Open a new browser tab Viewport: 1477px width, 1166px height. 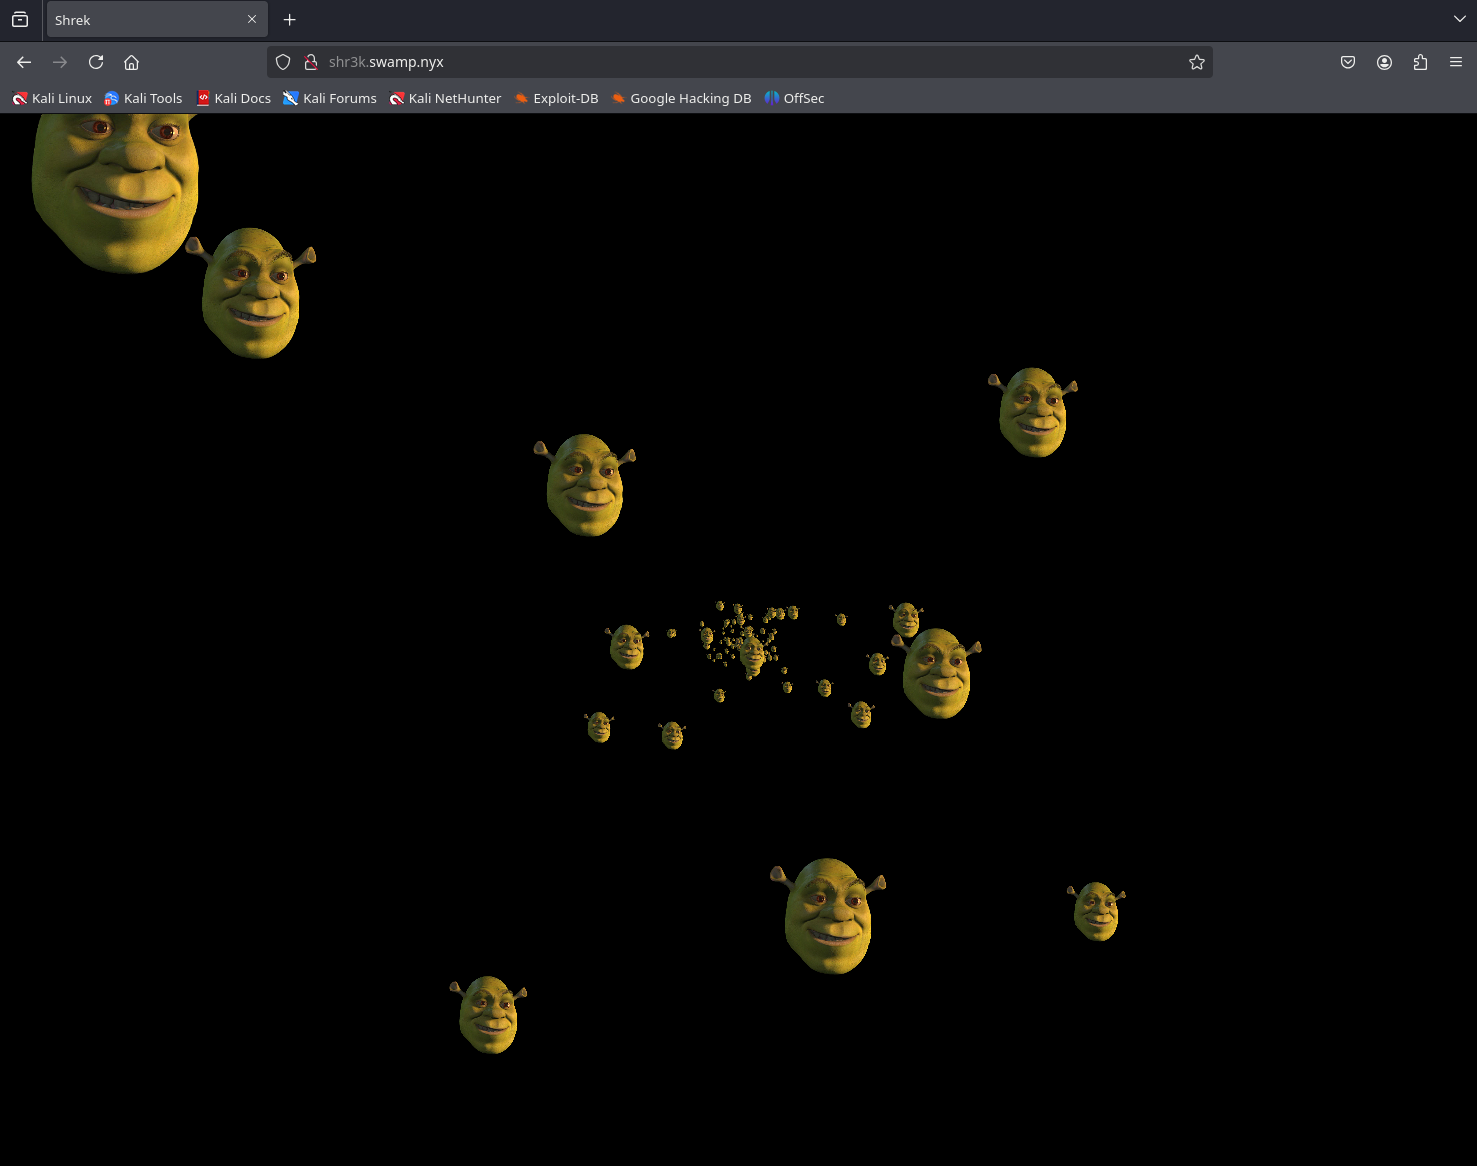[x=290, y=19]
